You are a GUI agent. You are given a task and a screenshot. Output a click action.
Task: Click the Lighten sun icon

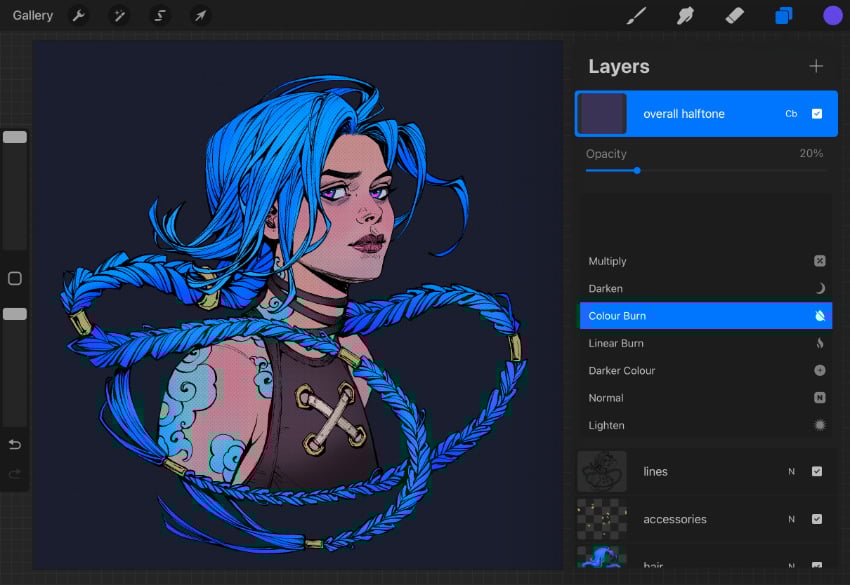click(820, 425)
